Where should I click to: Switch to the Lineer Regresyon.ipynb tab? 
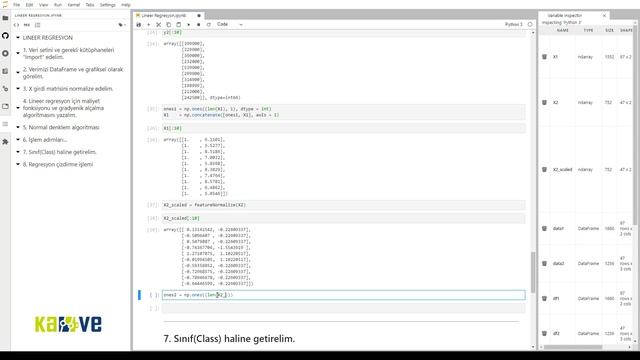coord(168,16)
